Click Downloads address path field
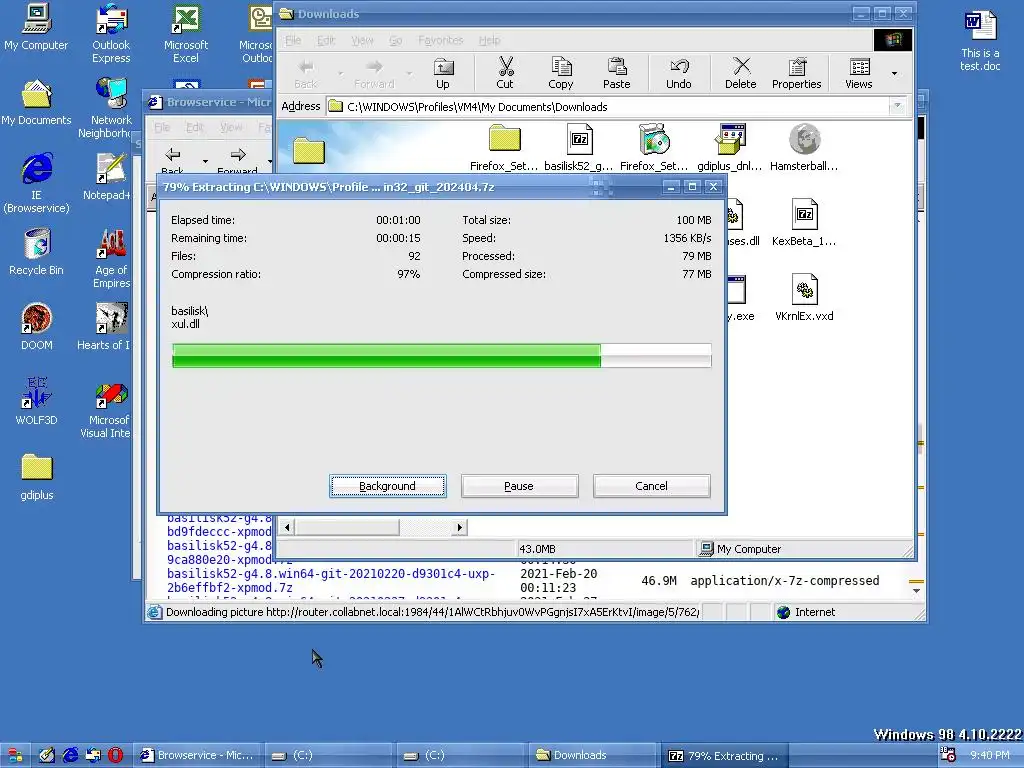This screenshot has height=768, width=1024. click(x=607, y=106)
